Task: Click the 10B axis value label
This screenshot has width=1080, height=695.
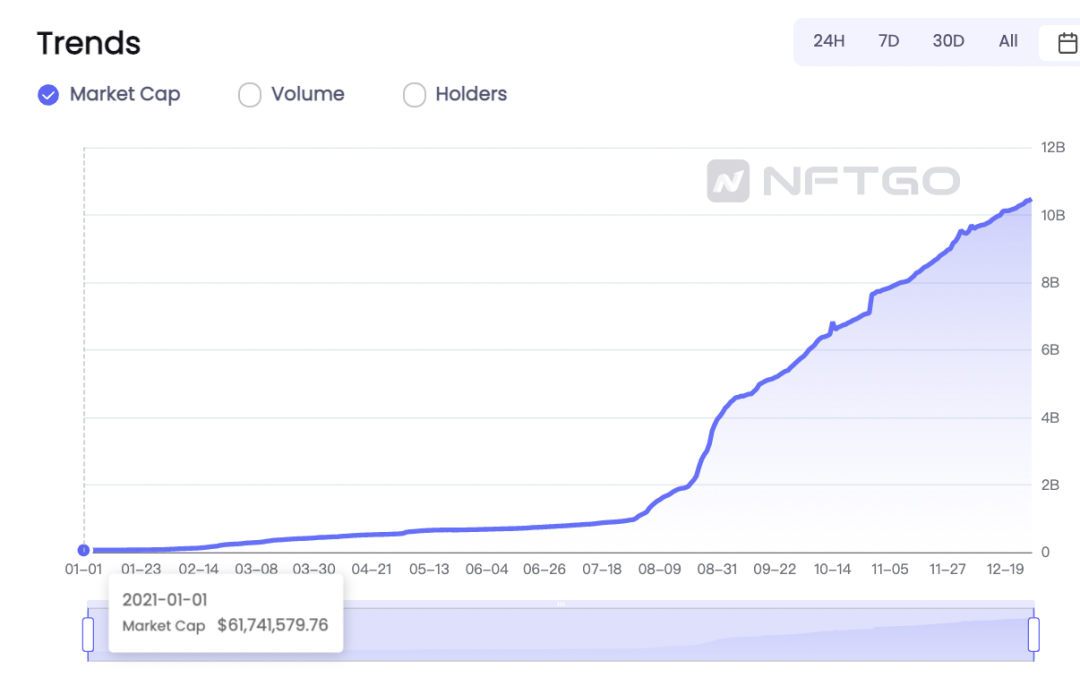Action: click(1053, 216)
